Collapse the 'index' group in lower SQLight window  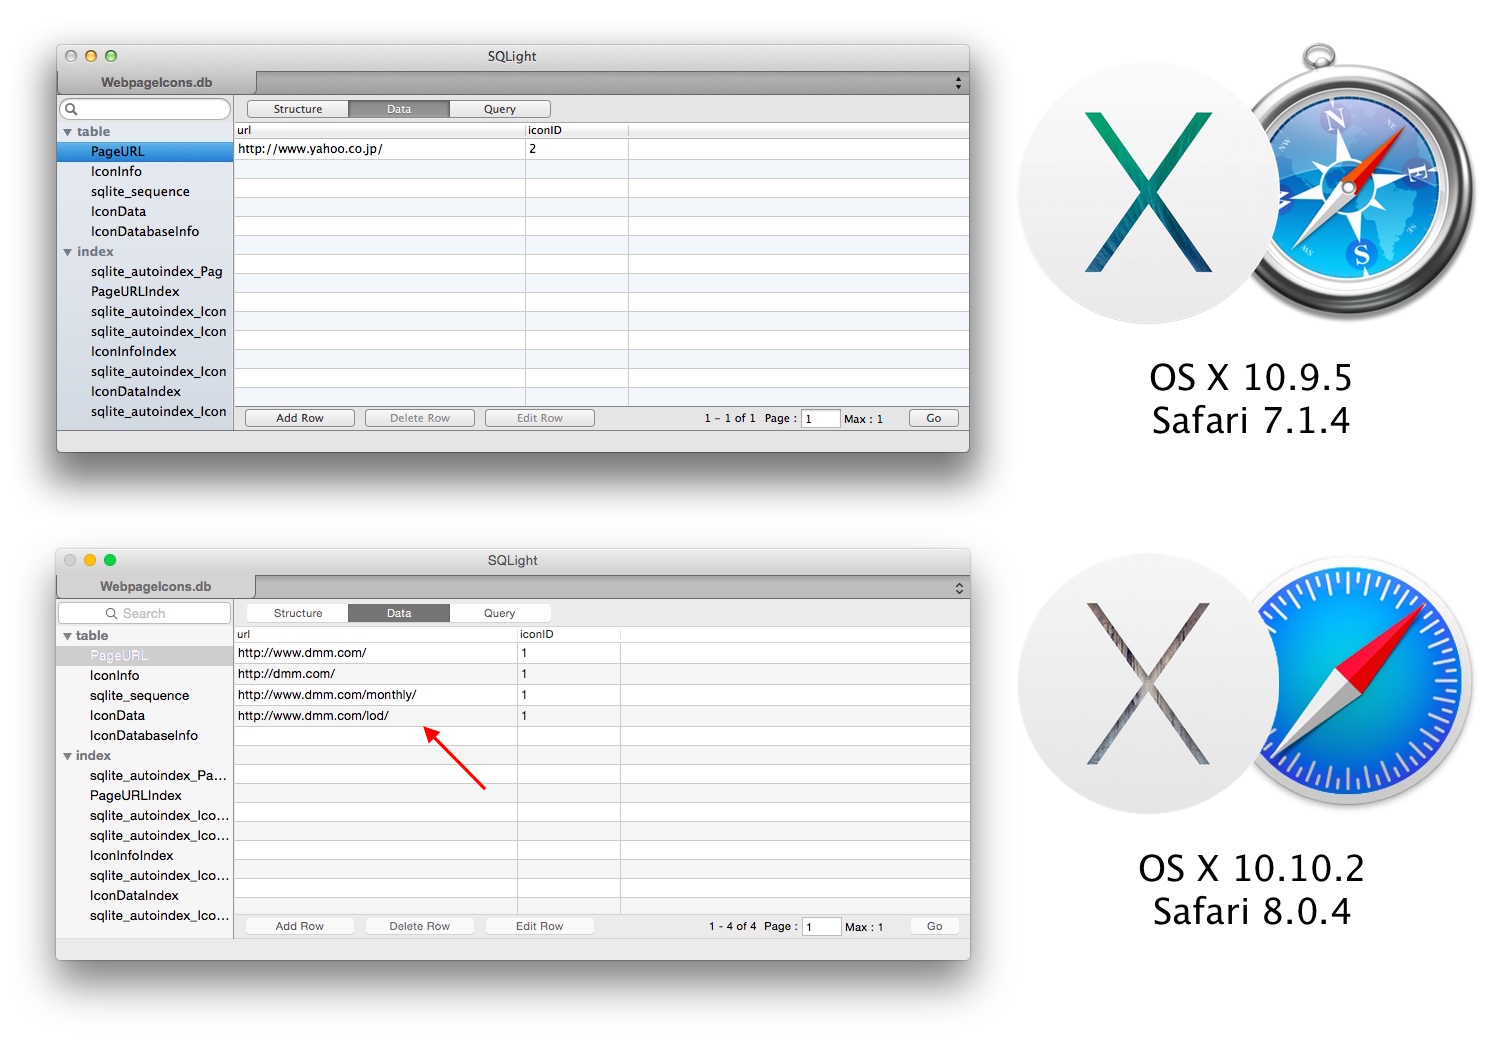pyautogui.click(x=67, y=756)
